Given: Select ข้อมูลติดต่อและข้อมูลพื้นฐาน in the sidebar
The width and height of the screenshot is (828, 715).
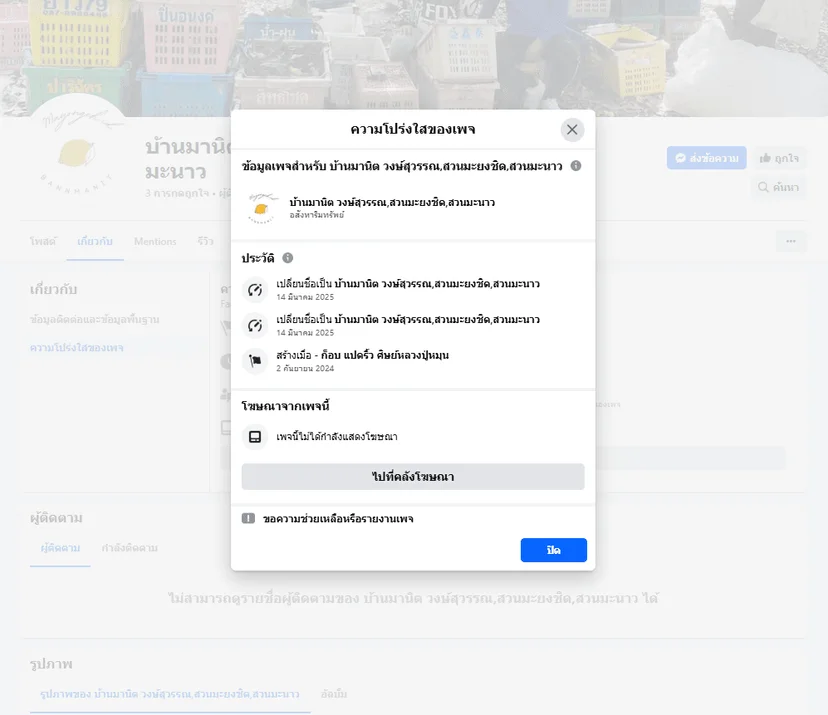Looking at the screenshot, I should click(95, 319).
